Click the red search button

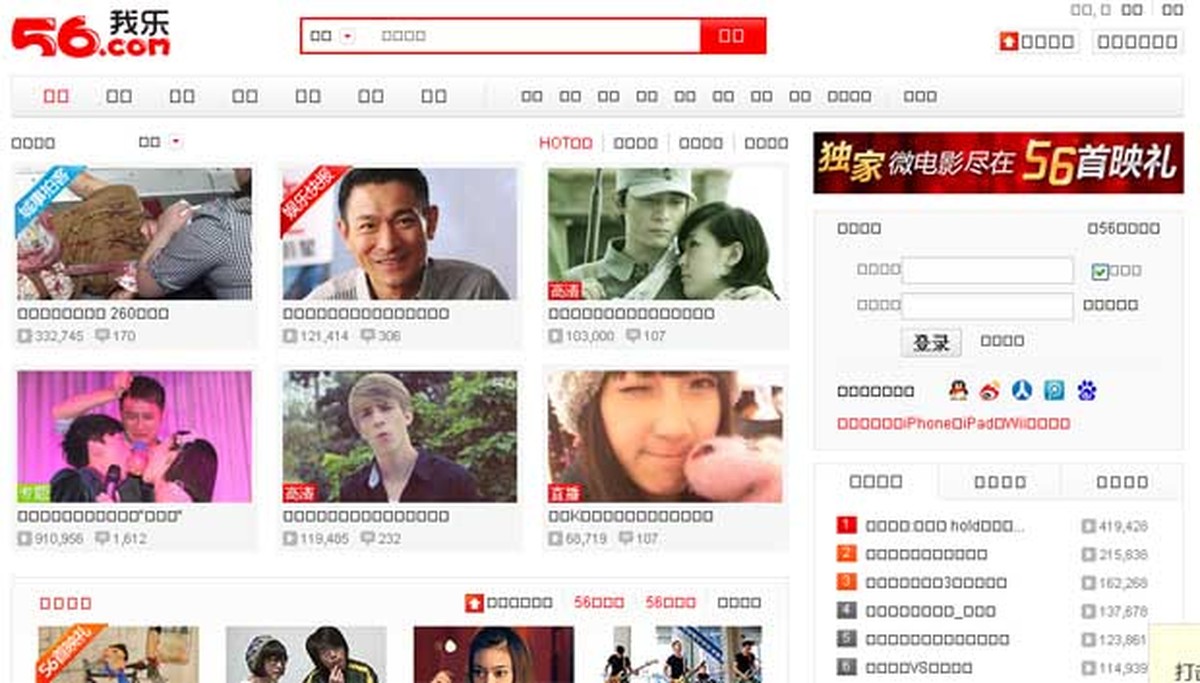click(733, 36)
